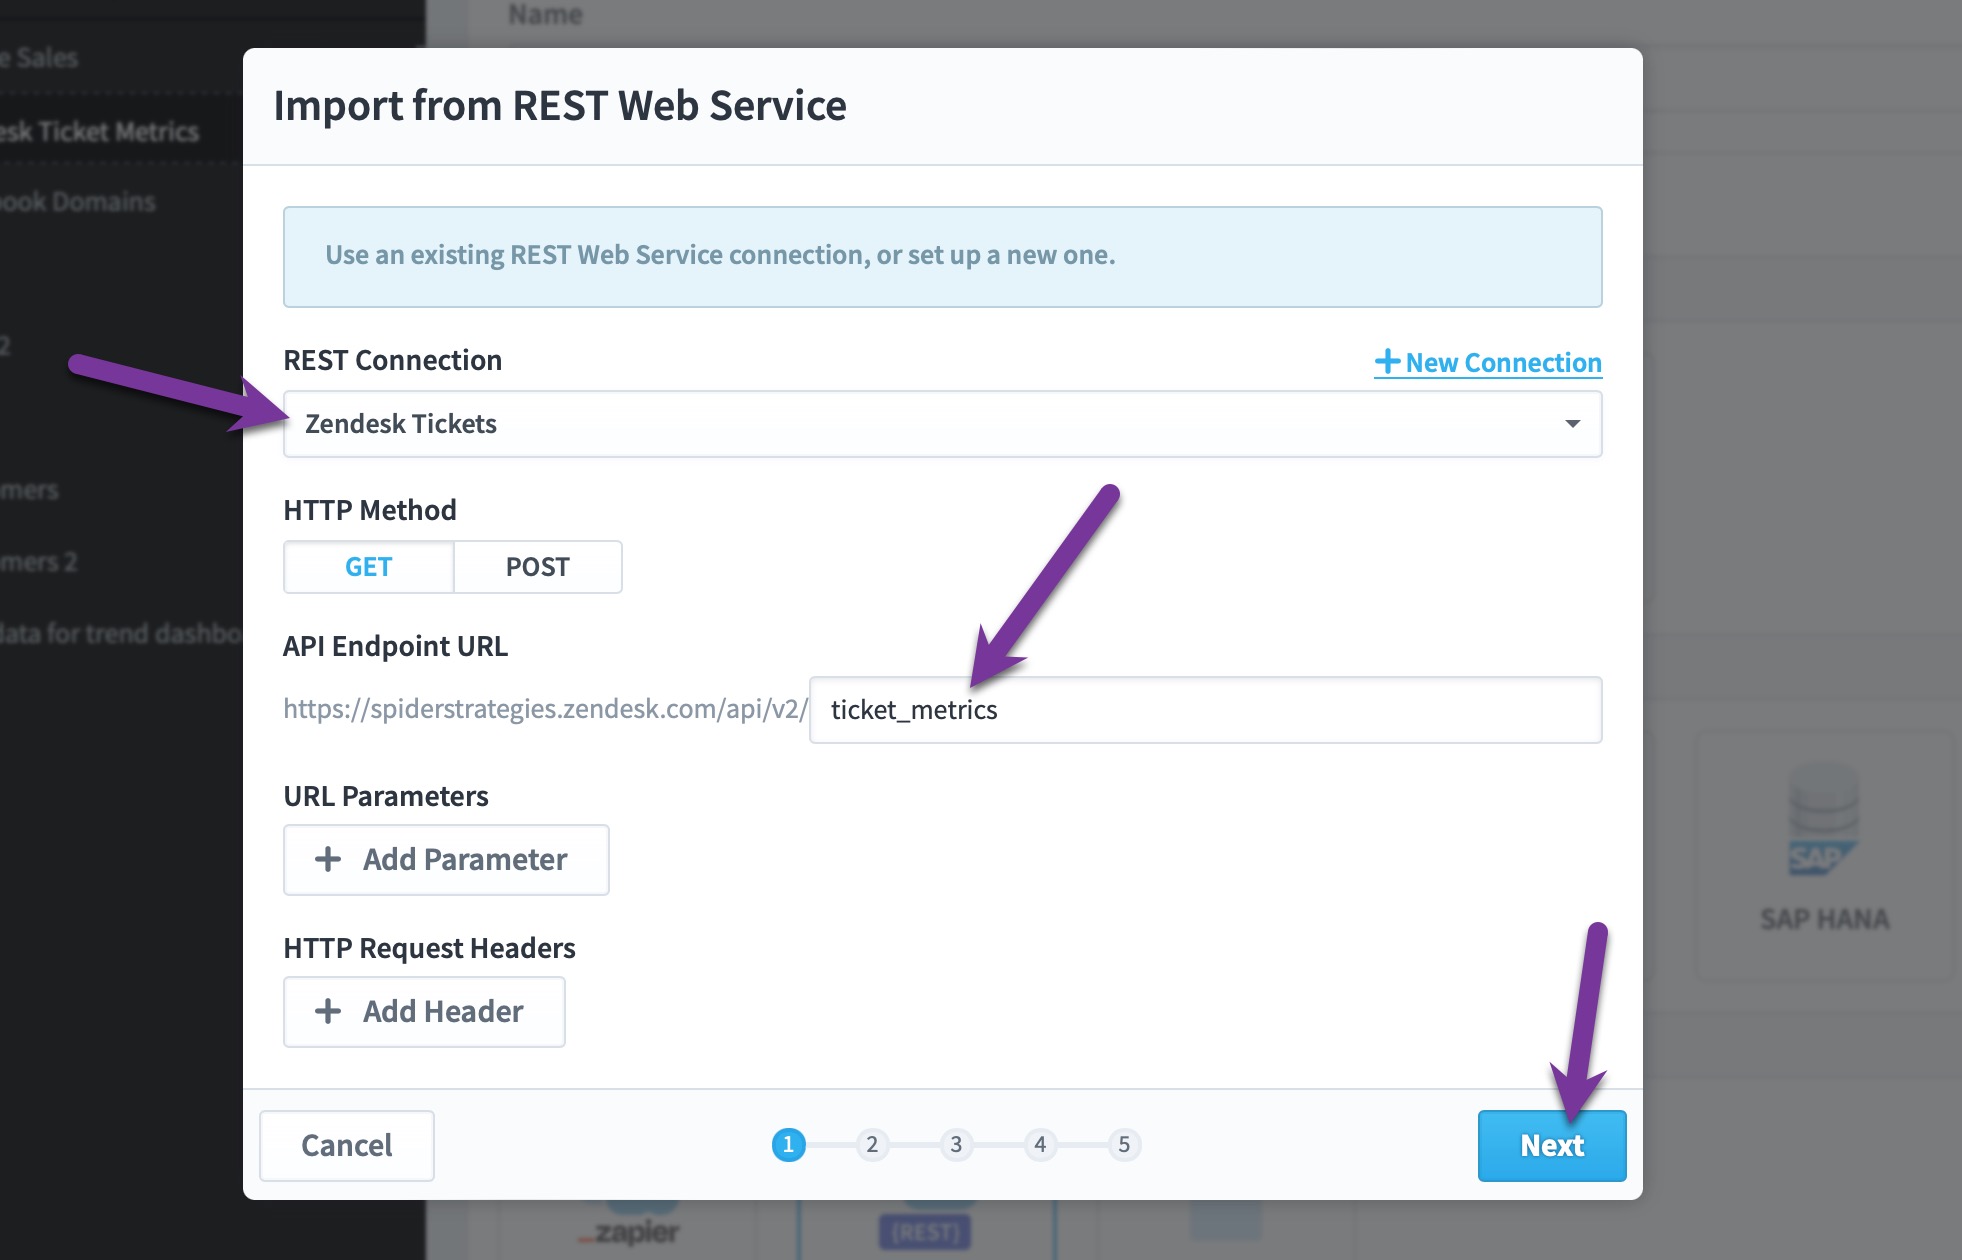Open the New Connection link
Image resolution: width=1962 pixels, height=1260 pixels.
click(1488, 362)
